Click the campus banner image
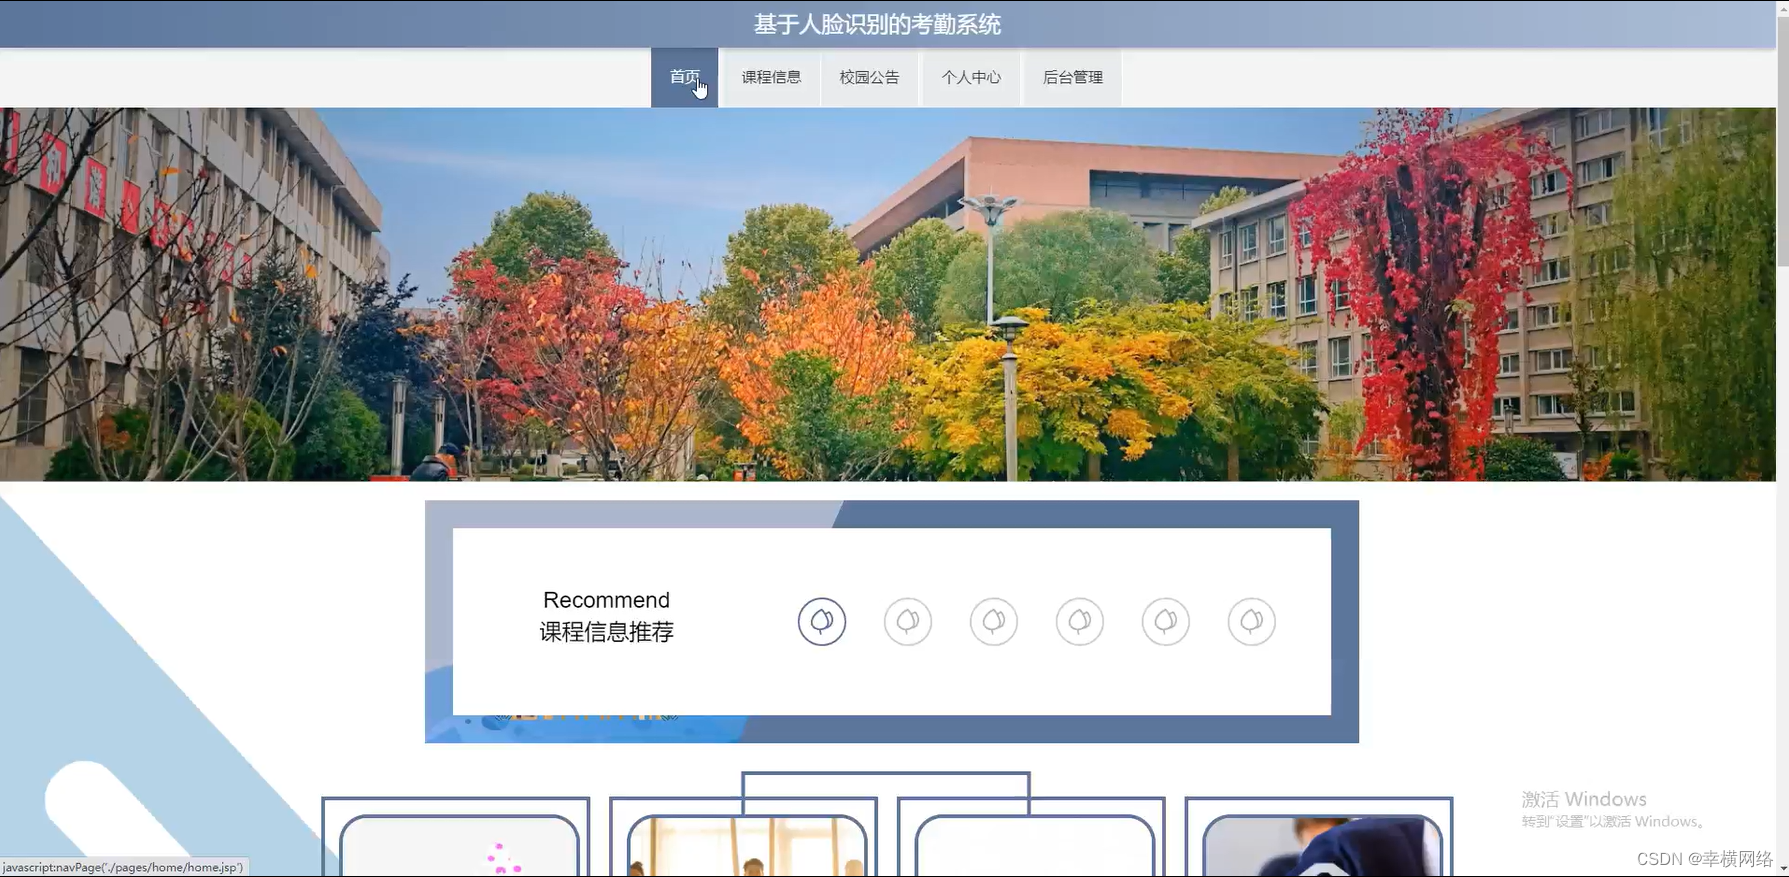 pos(888,294)
